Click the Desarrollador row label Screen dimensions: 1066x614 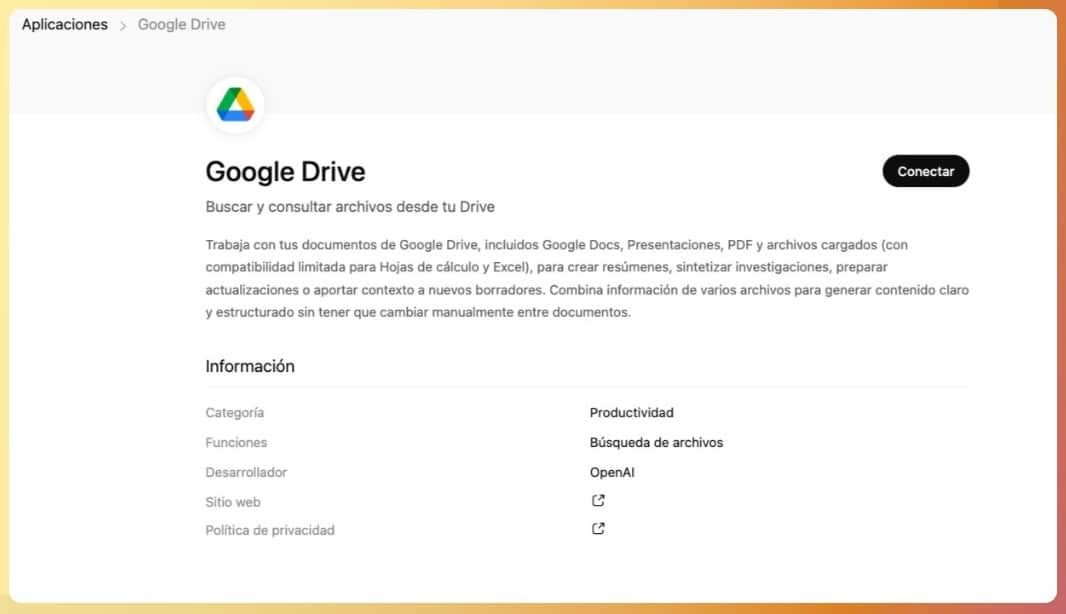(x=246, y=472)
